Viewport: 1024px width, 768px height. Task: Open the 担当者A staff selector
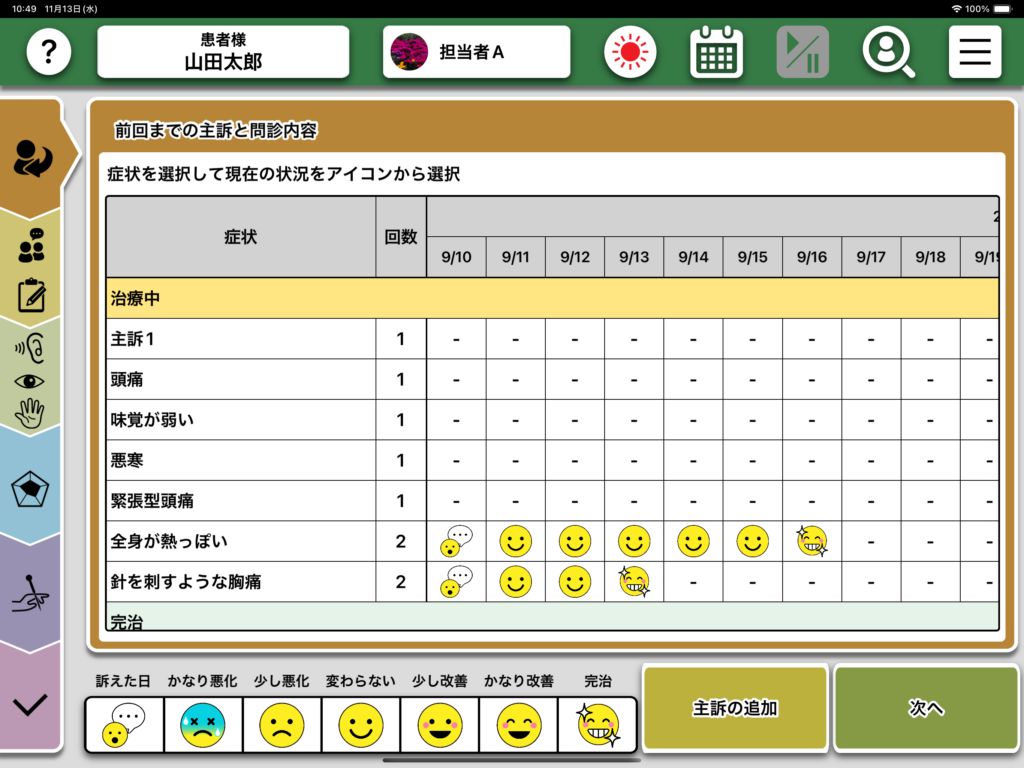point(476,52)
